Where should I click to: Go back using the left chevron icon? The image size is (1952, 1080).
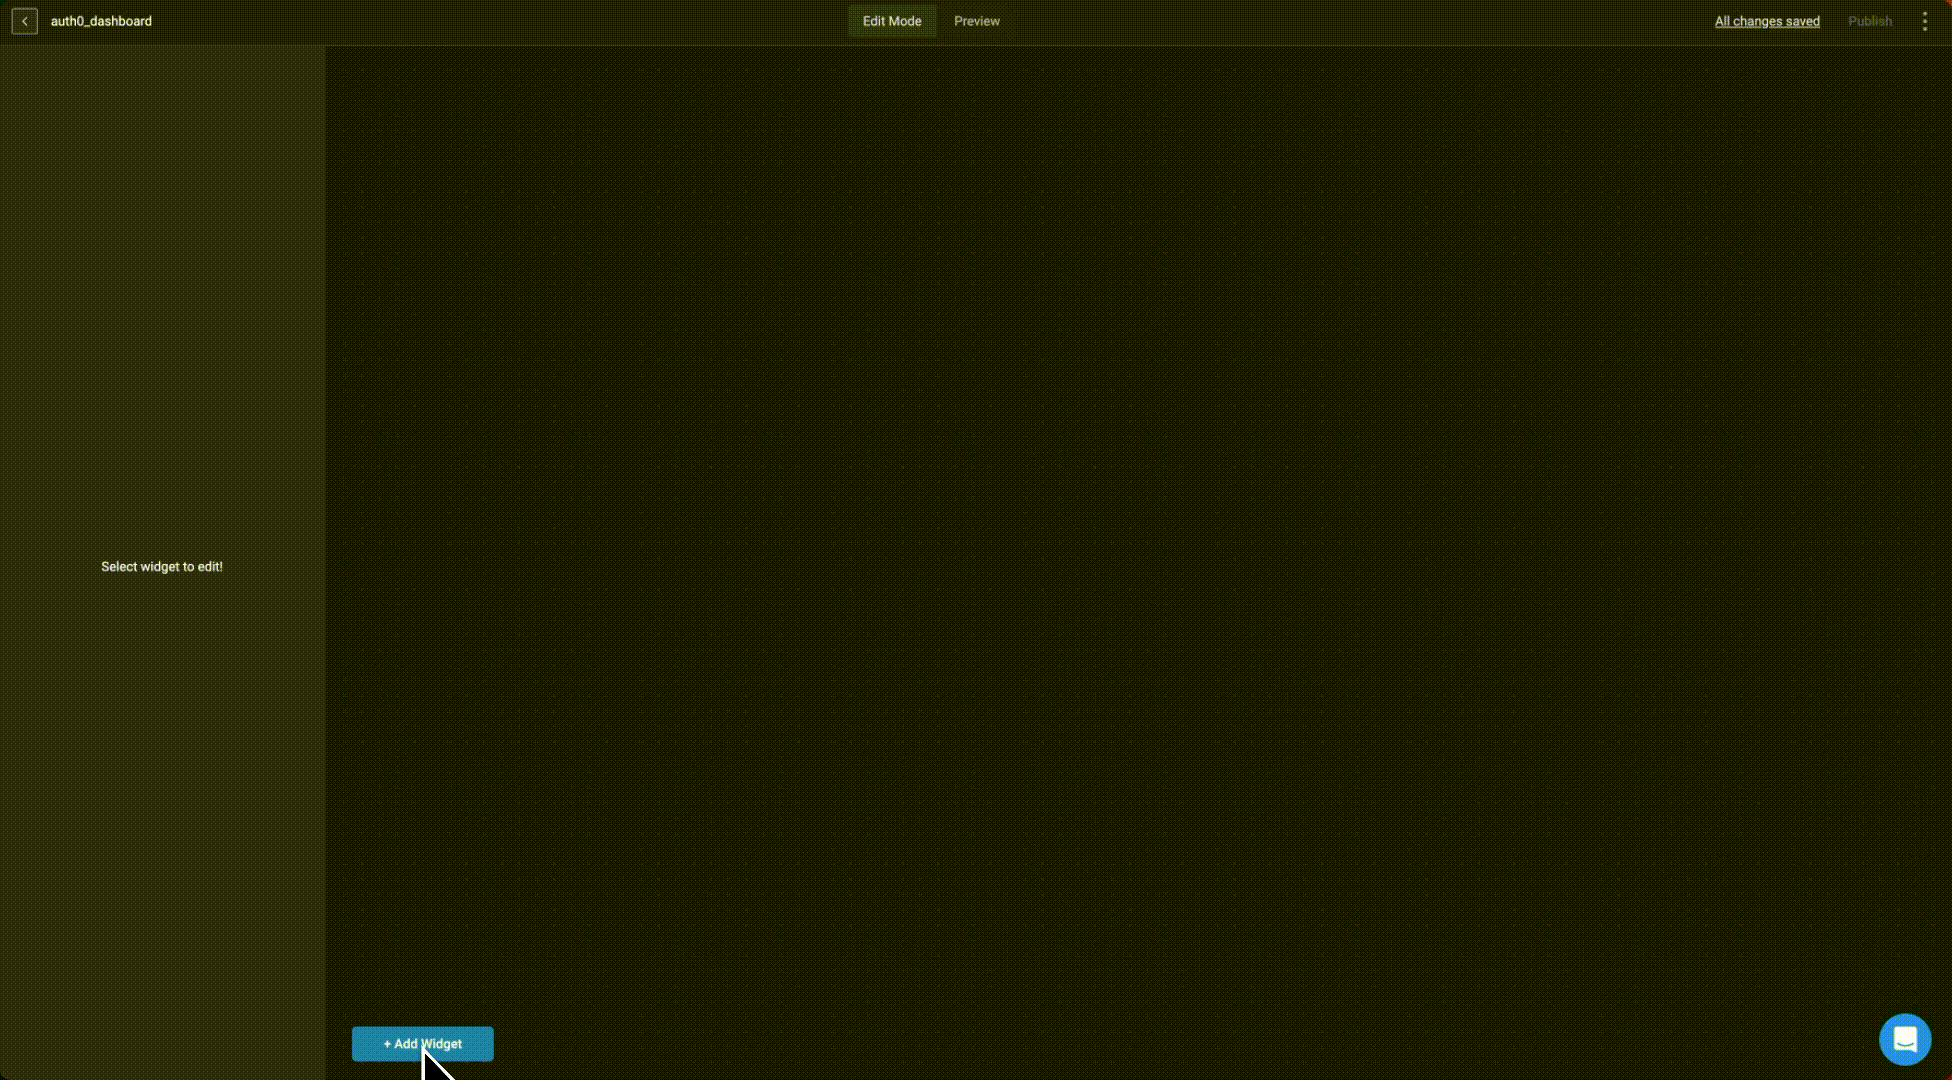tap(24, 21)
